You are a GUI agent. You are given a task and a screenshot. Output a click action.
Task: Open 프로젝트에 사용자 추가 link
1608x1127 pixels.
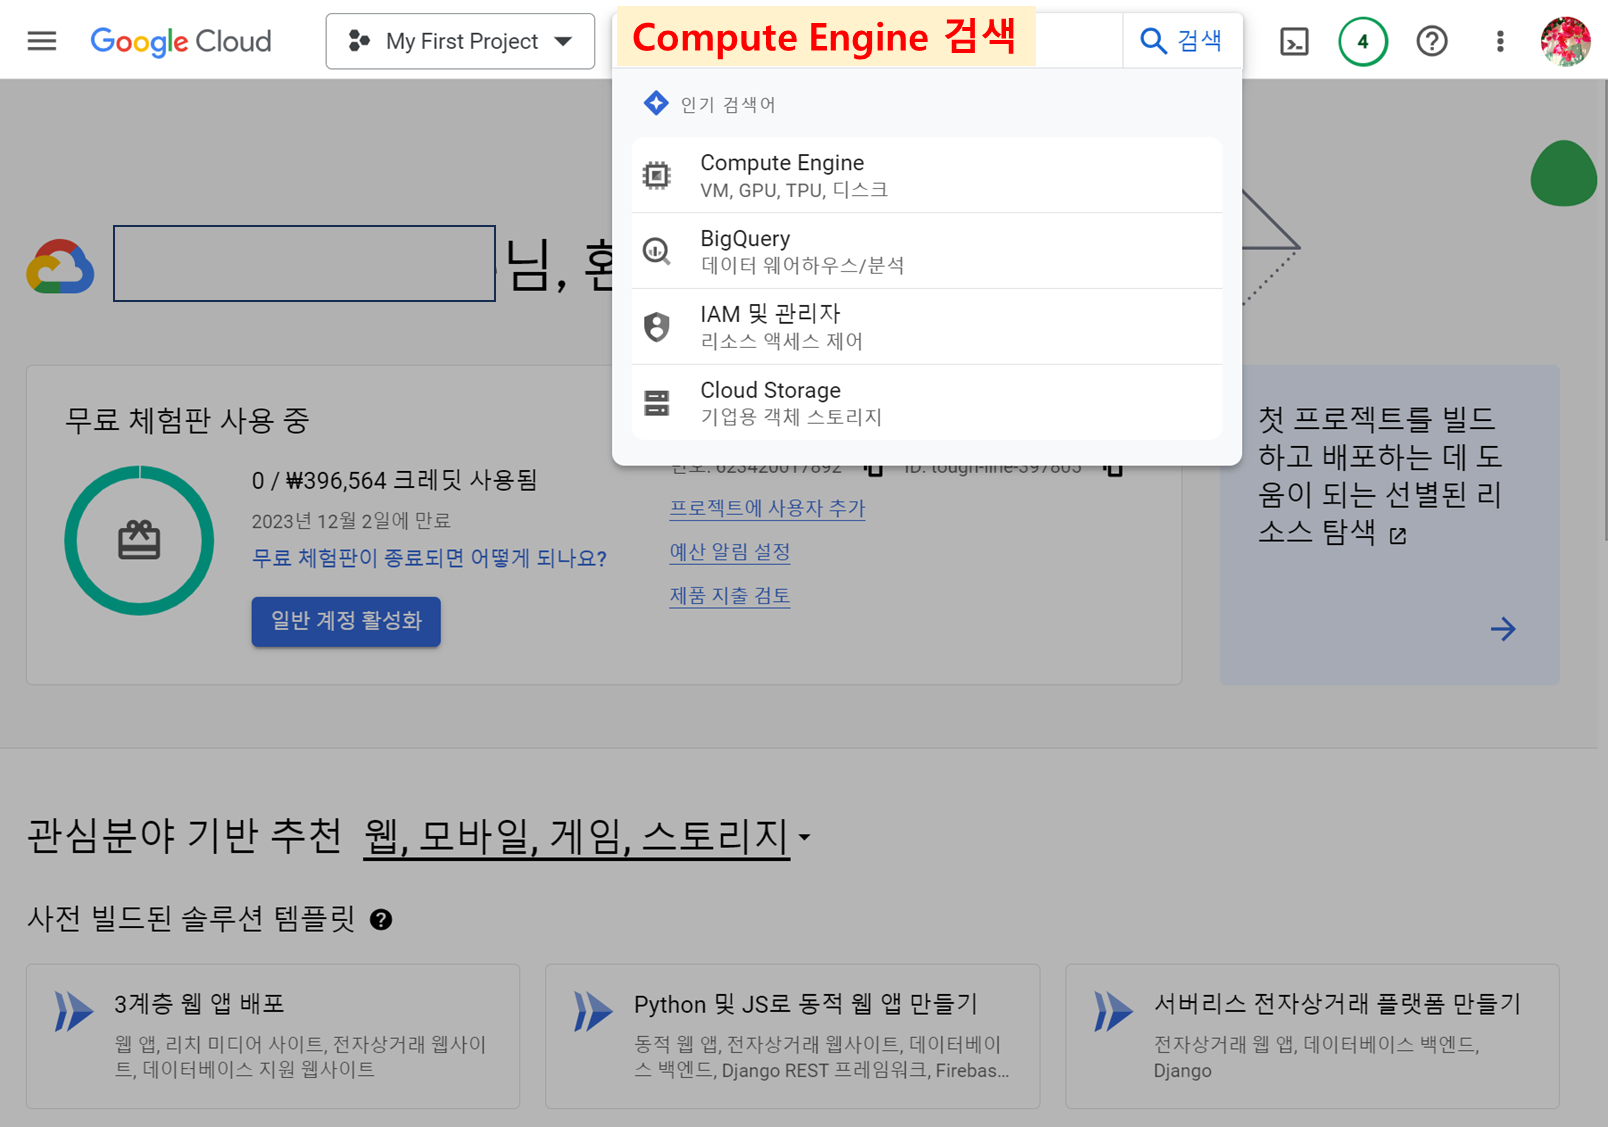767,508
